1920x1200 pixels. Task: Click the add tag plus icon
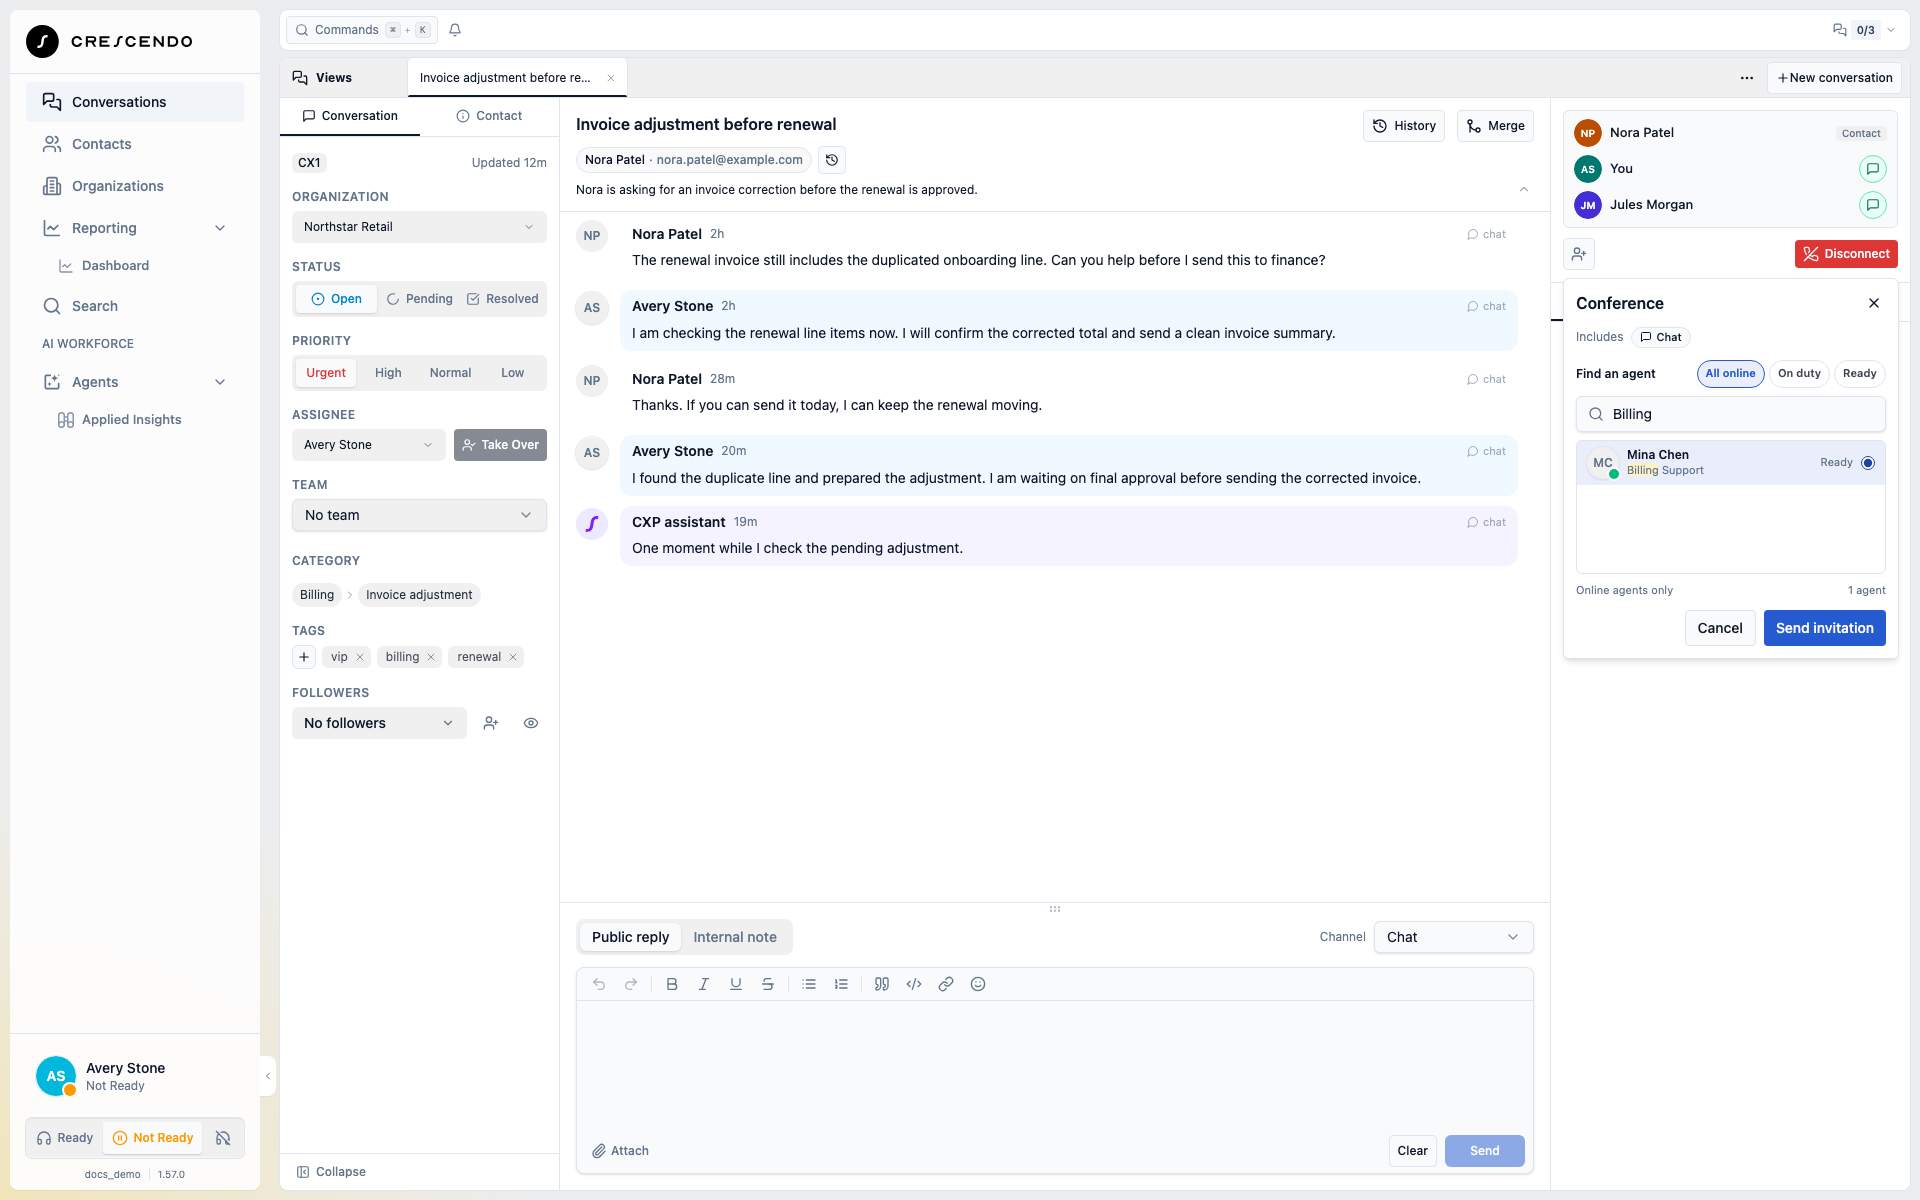[304, 657]
